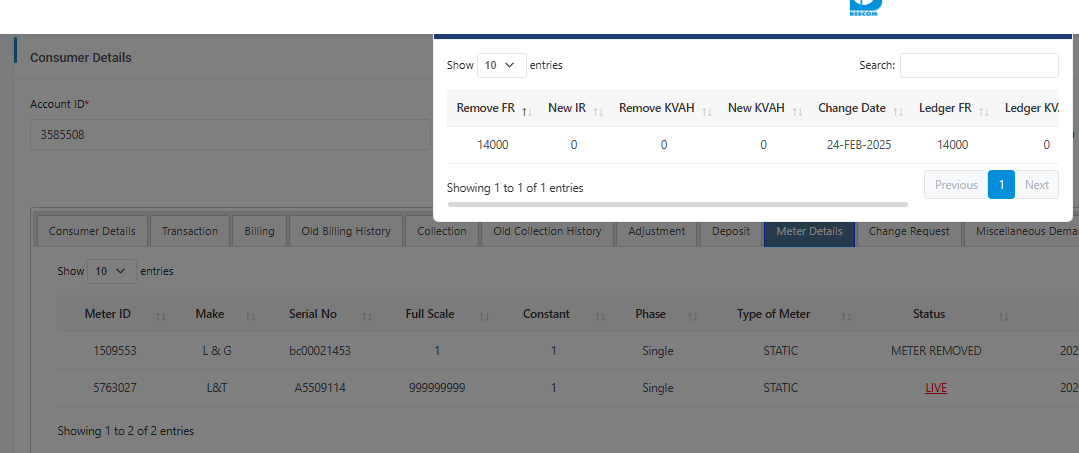Viewport: 1079px width, 453px height.
Task: Click METER REMOVED status cell
Action: (936, 350)
